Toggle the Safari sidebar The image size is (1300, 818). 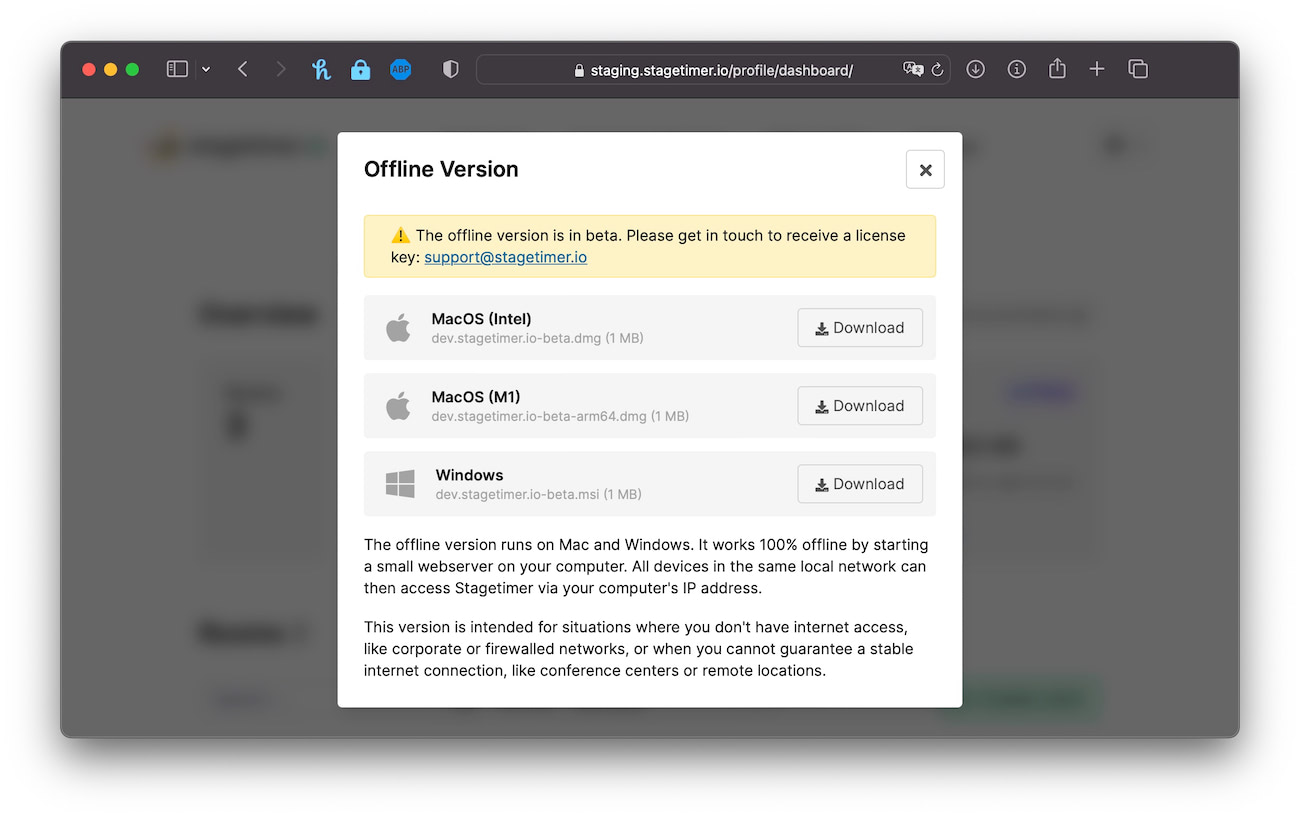pos(176,69)
